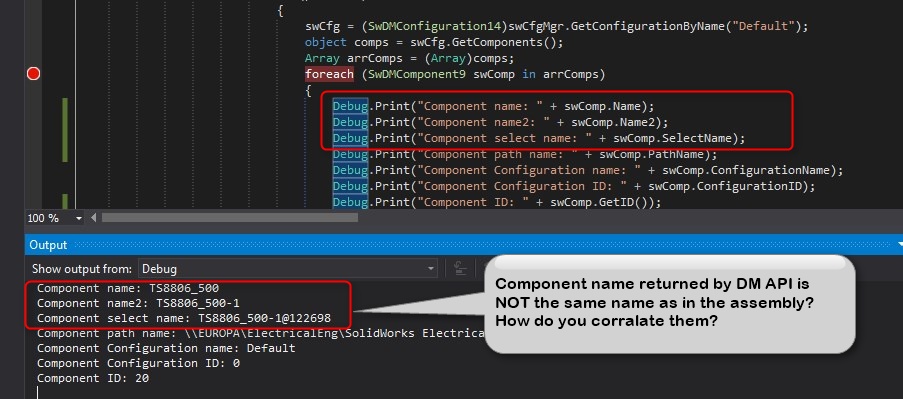Click the swComp.ConfigurationName Debug.Print line
This screenshot has height=399, width=903.
587,170
